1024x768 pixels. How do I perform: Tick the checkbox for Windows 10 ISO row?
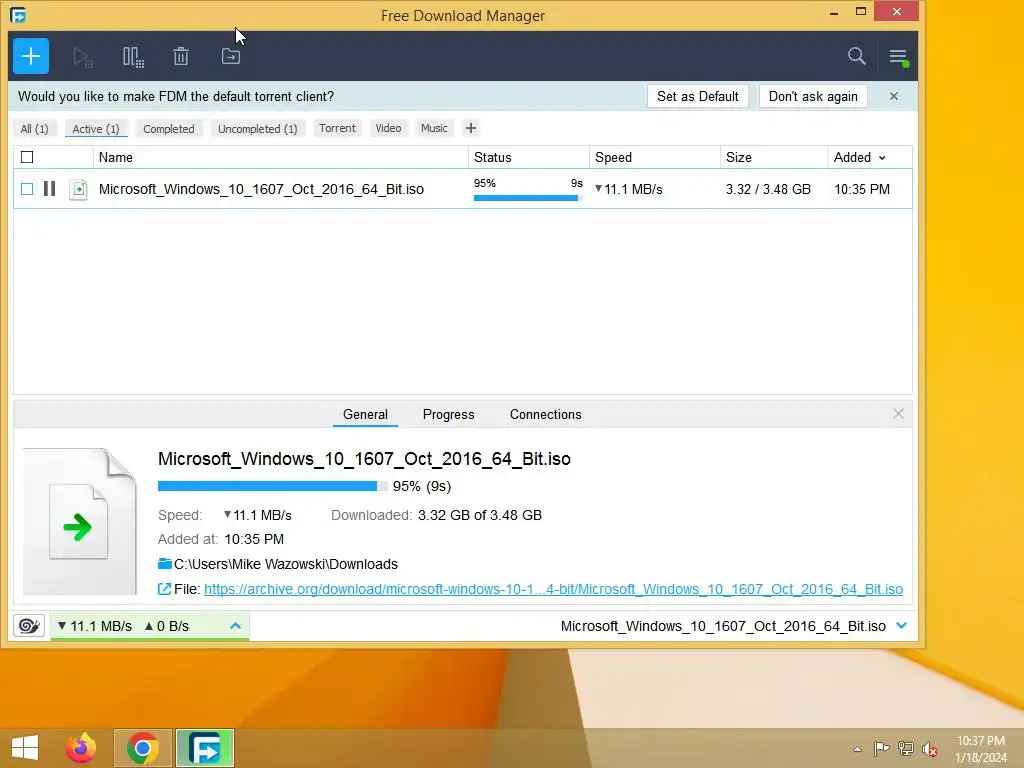(27, 189)
